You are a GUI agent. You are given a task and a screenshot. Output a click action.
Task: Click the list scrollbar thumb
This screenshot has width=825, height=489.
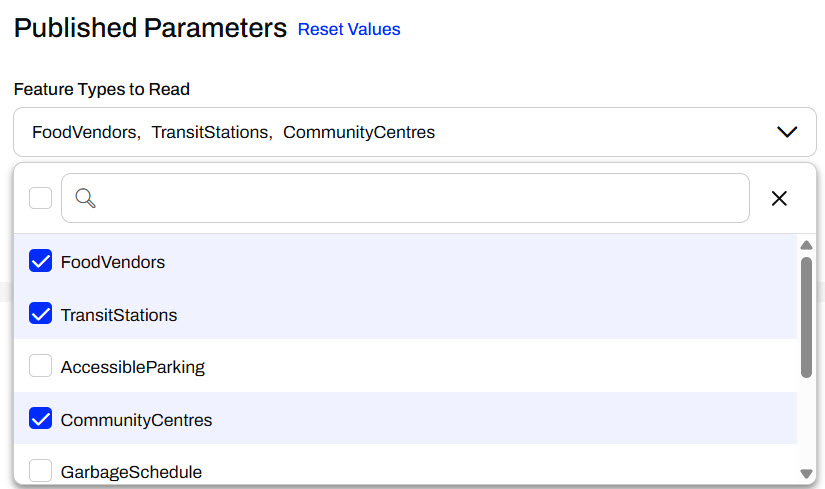coord(806,316)
